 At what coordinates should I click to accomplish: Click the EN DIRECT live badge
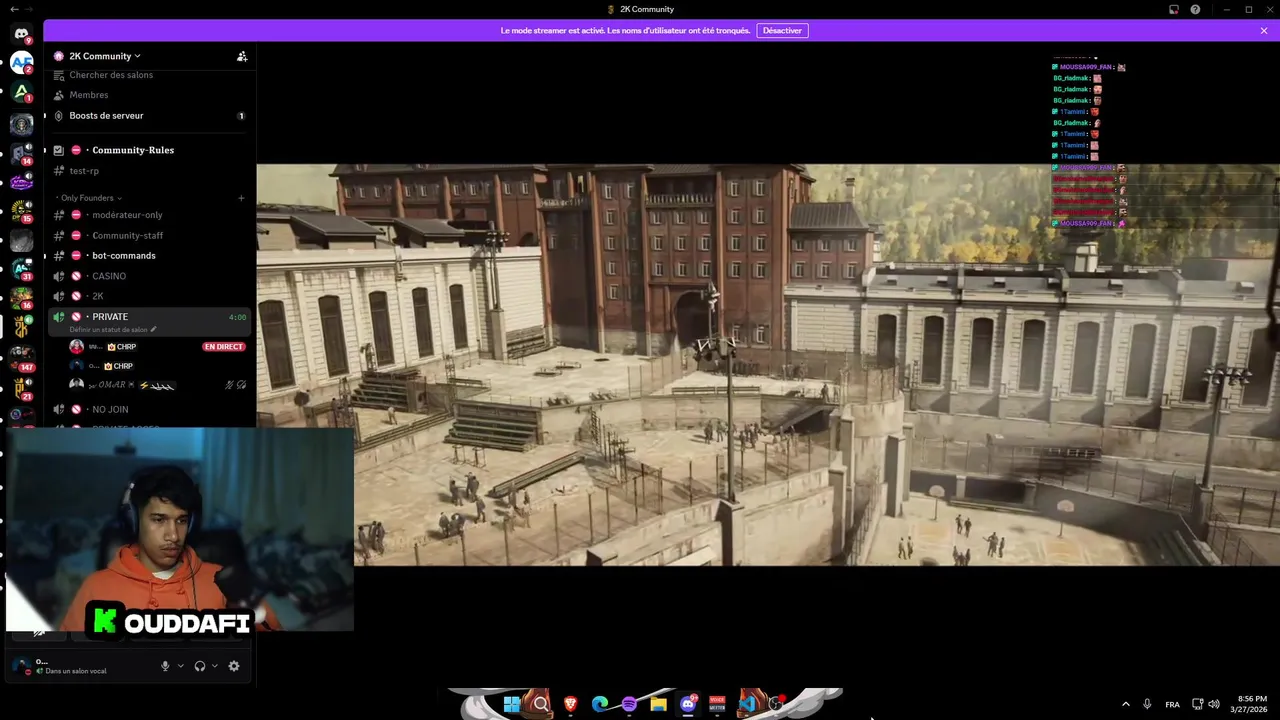(223, 347)
